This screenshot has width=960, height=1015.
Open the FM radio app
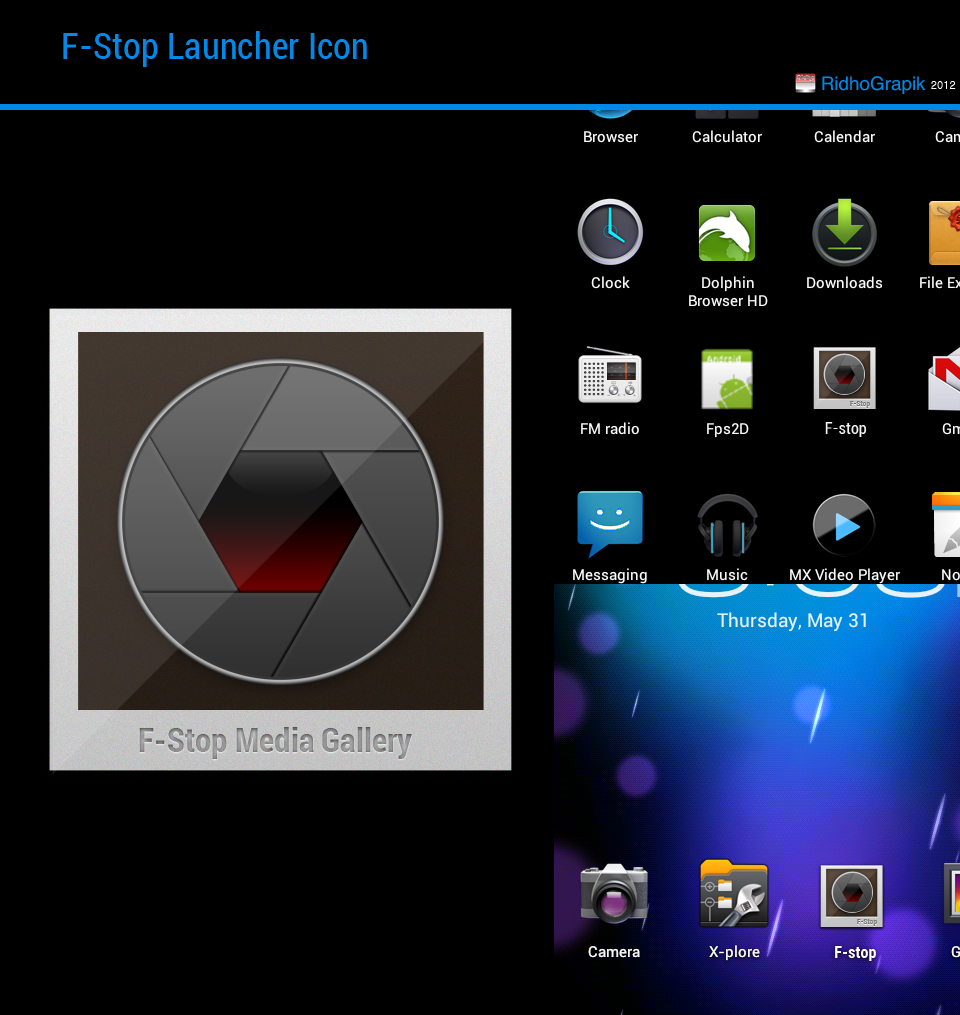tap(610, 379)
